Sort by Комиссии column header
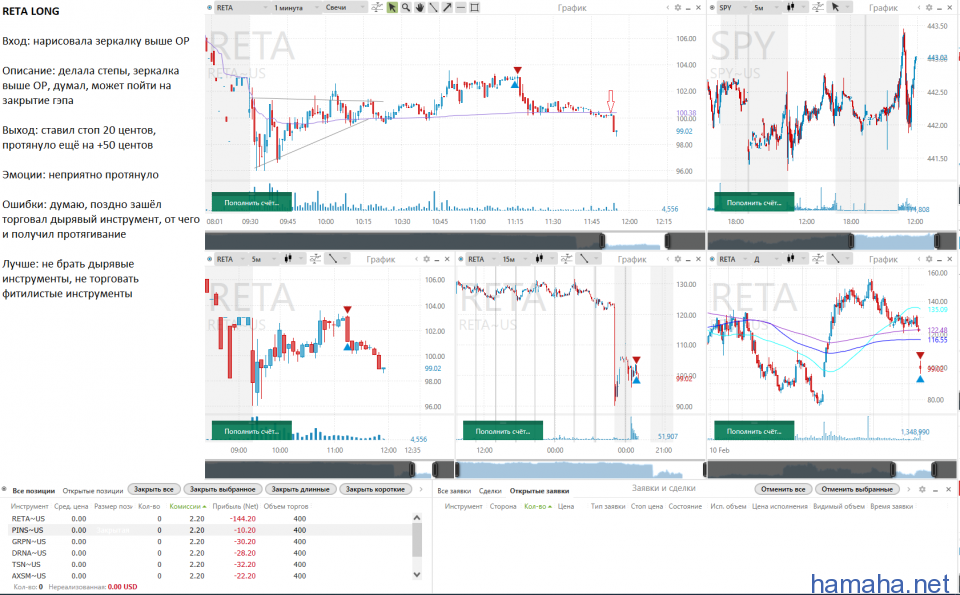The height and width of the screenshot is (595, 960). (187, 506)
